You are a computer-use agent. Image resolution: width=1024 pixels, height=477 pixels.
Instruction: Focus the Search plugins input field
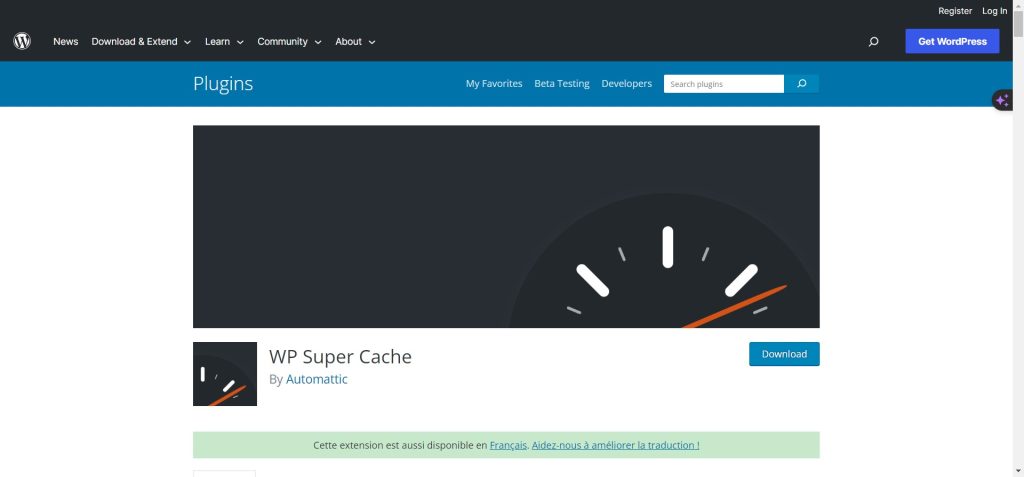click(724, 84)
